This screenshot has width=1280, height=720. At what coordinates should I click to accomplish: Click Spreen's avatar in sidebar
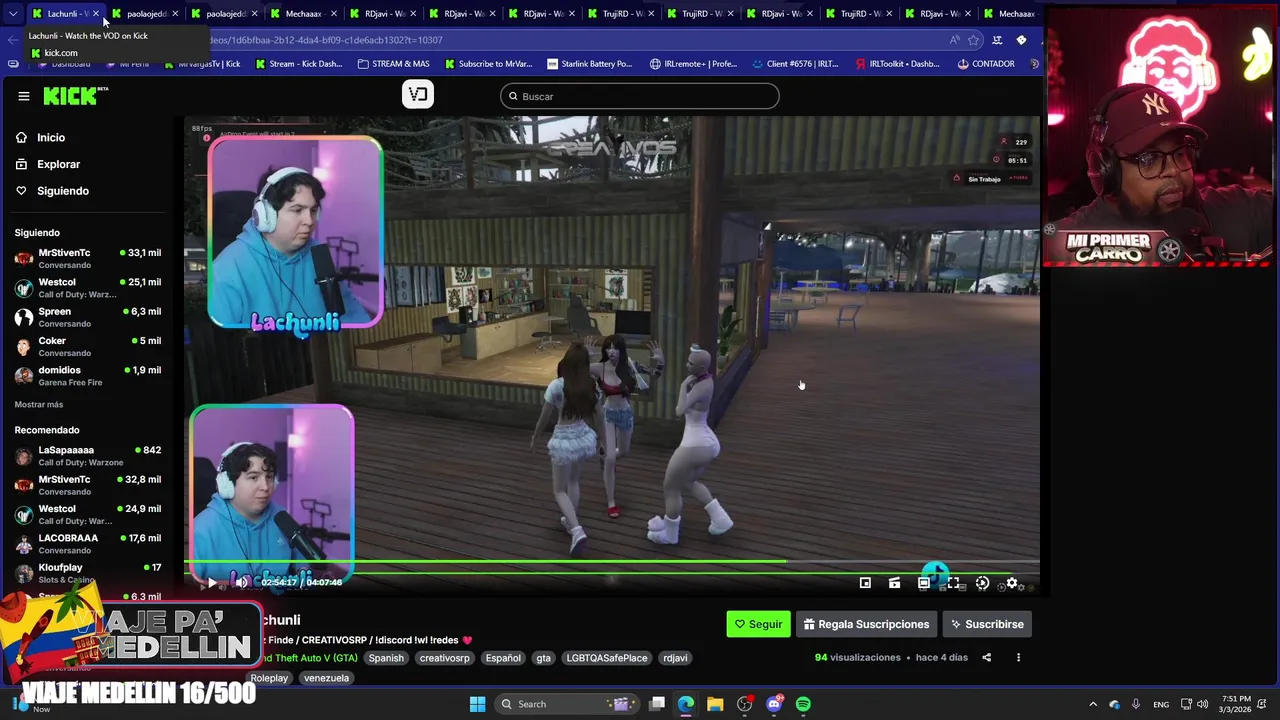point(23,317)
